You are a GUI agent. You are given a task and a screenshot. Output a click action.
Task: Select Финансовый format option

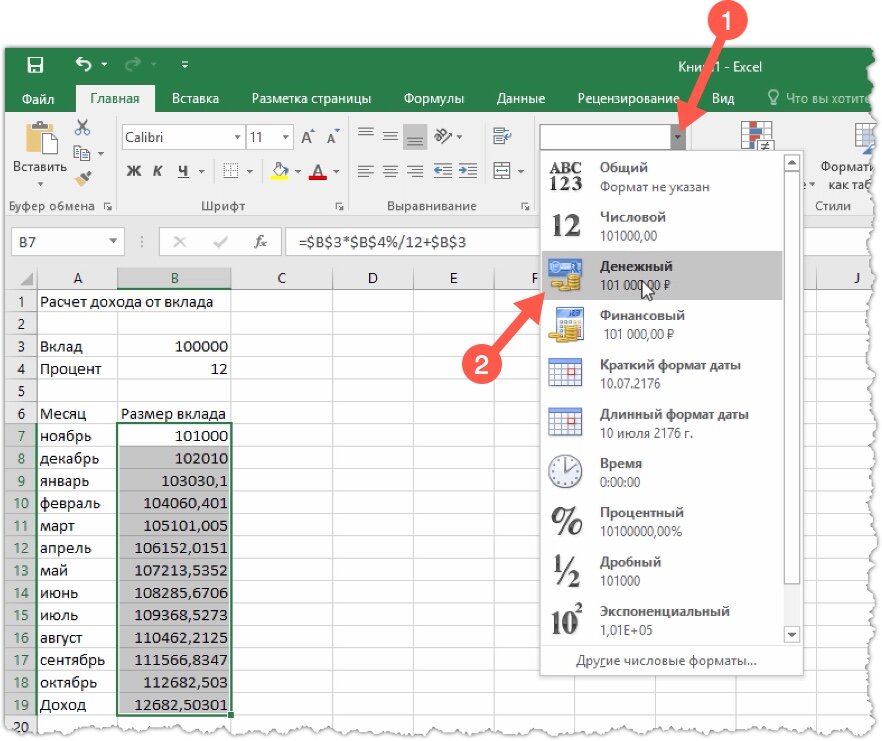[662, 325]
